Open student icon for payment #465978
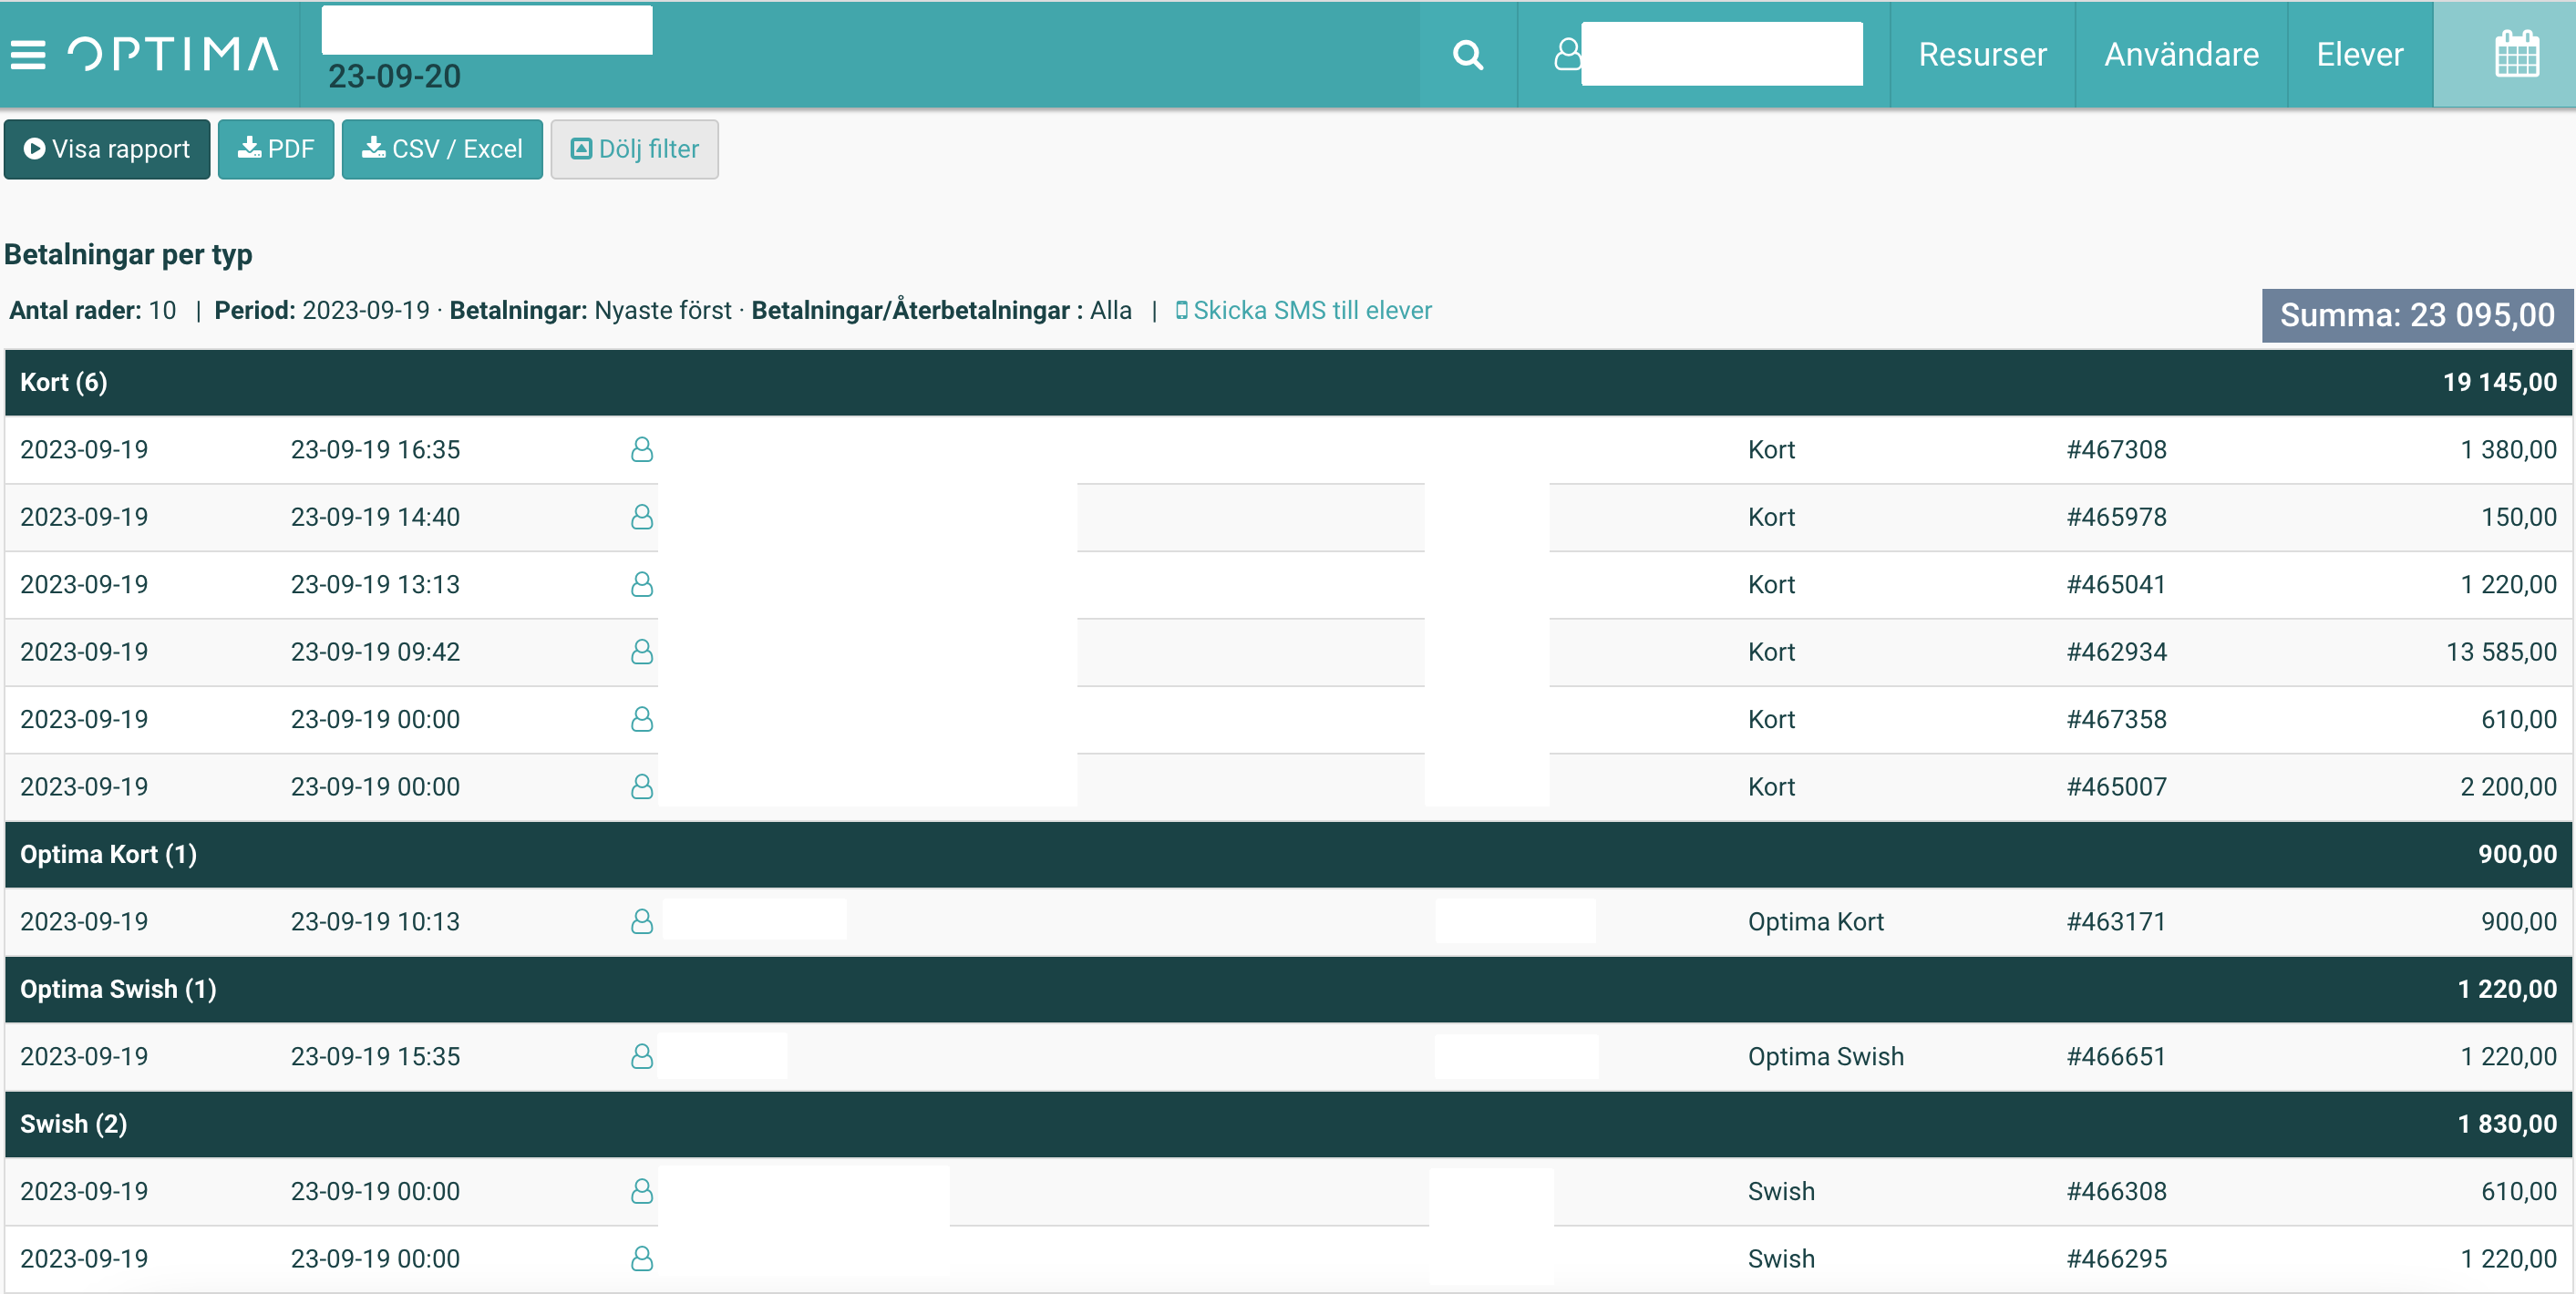Screen dimensions: 2576x1294 (x=642, y=517)
